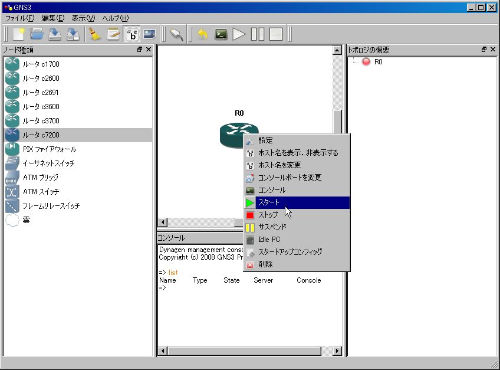Close the node types panel
The image size is (500, 370).
pos(149,50)
